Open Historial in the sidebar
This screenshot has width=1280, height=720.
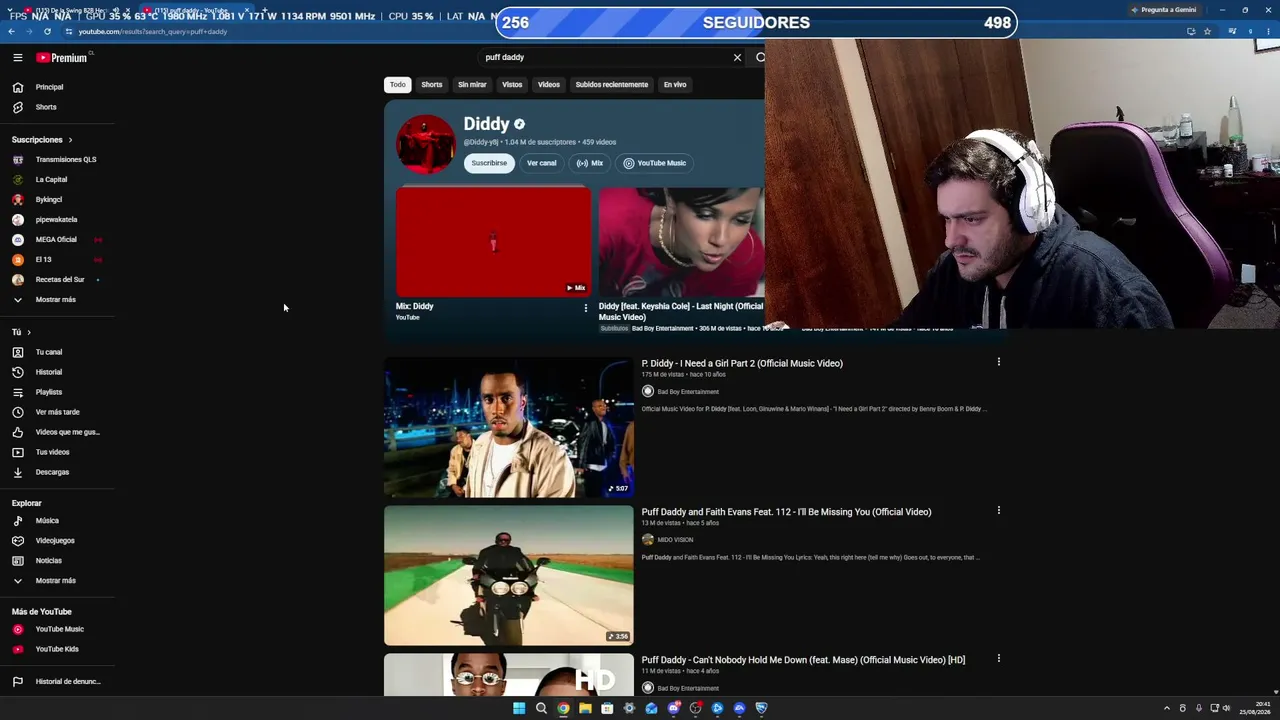click(x=48, y=372)
